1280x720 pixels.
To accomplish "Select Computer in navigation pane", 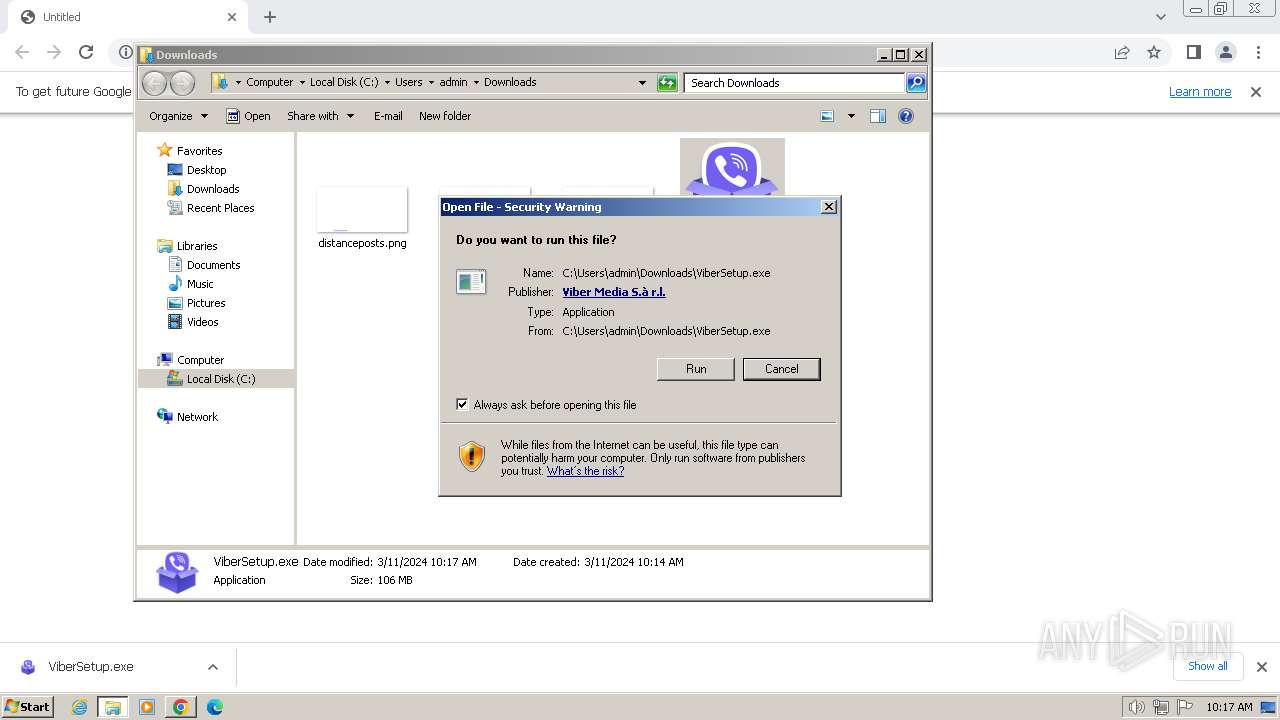I will 200,360.
